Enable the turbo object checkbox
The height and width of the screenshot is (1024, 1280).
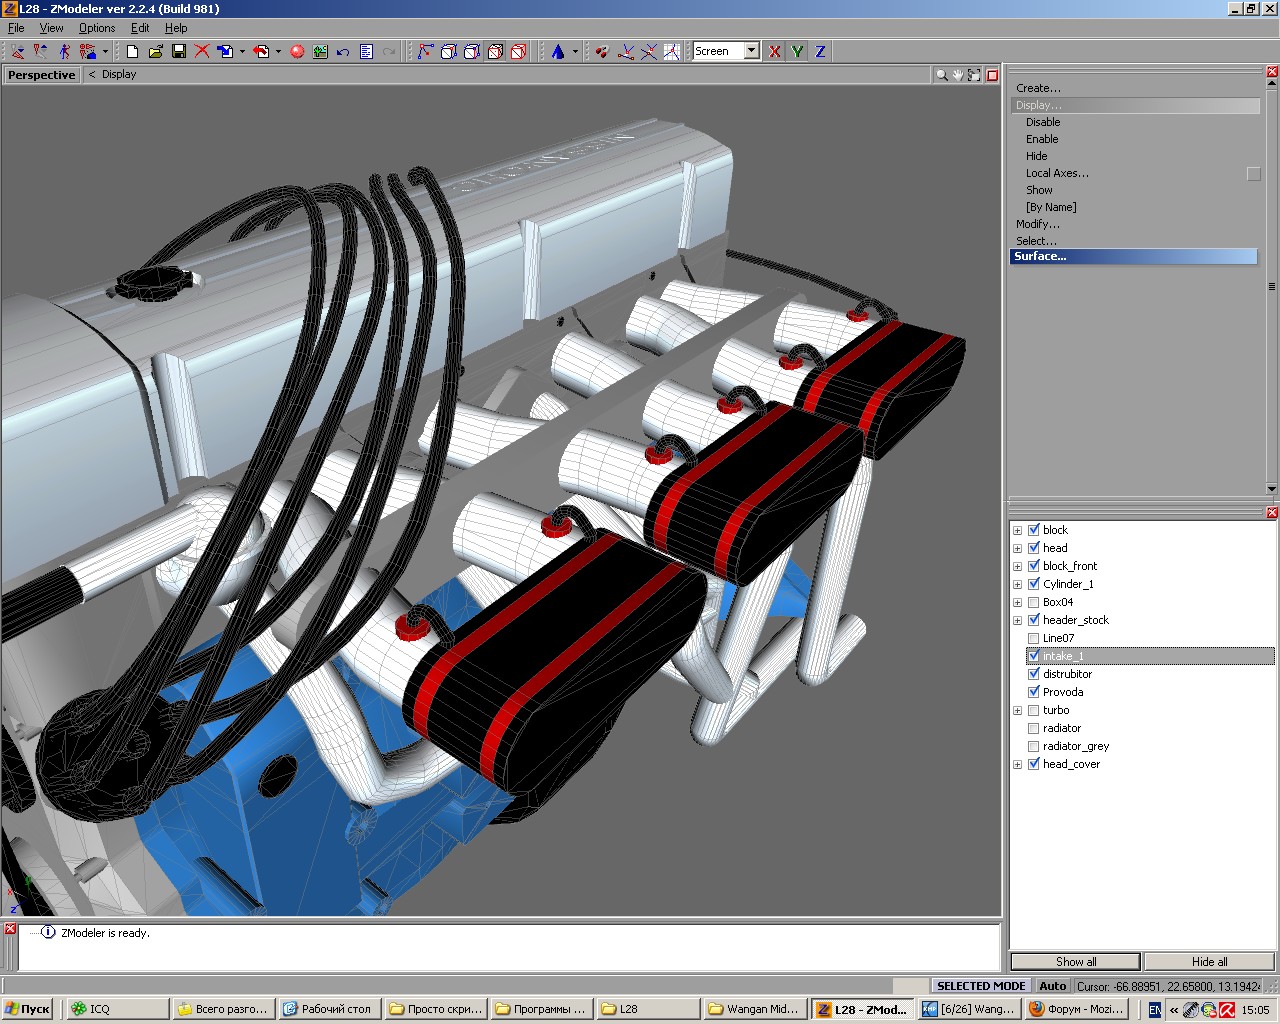click(1034, 710)
